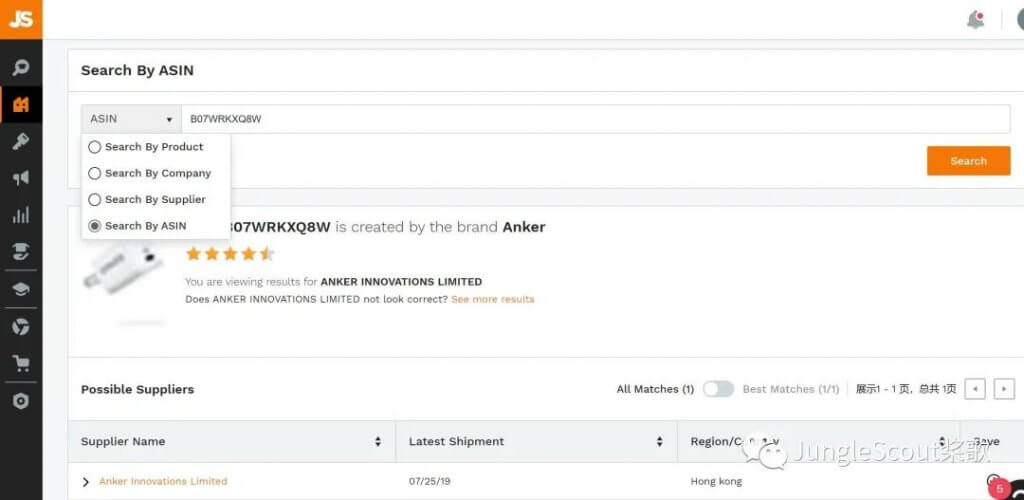This screenshot has width=1024, height=500.
Task: Open the See more results link
Action: pos(492,299)
